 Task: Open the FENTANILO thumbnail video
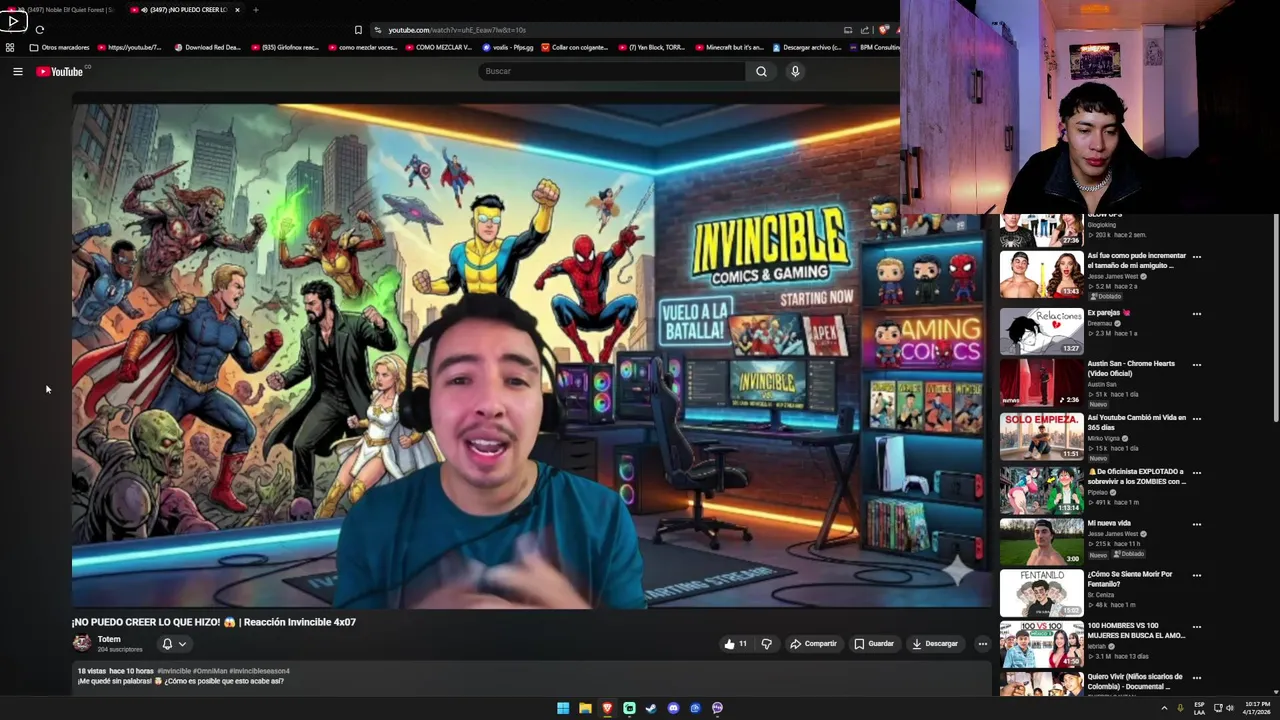(x=1041, y=593)
